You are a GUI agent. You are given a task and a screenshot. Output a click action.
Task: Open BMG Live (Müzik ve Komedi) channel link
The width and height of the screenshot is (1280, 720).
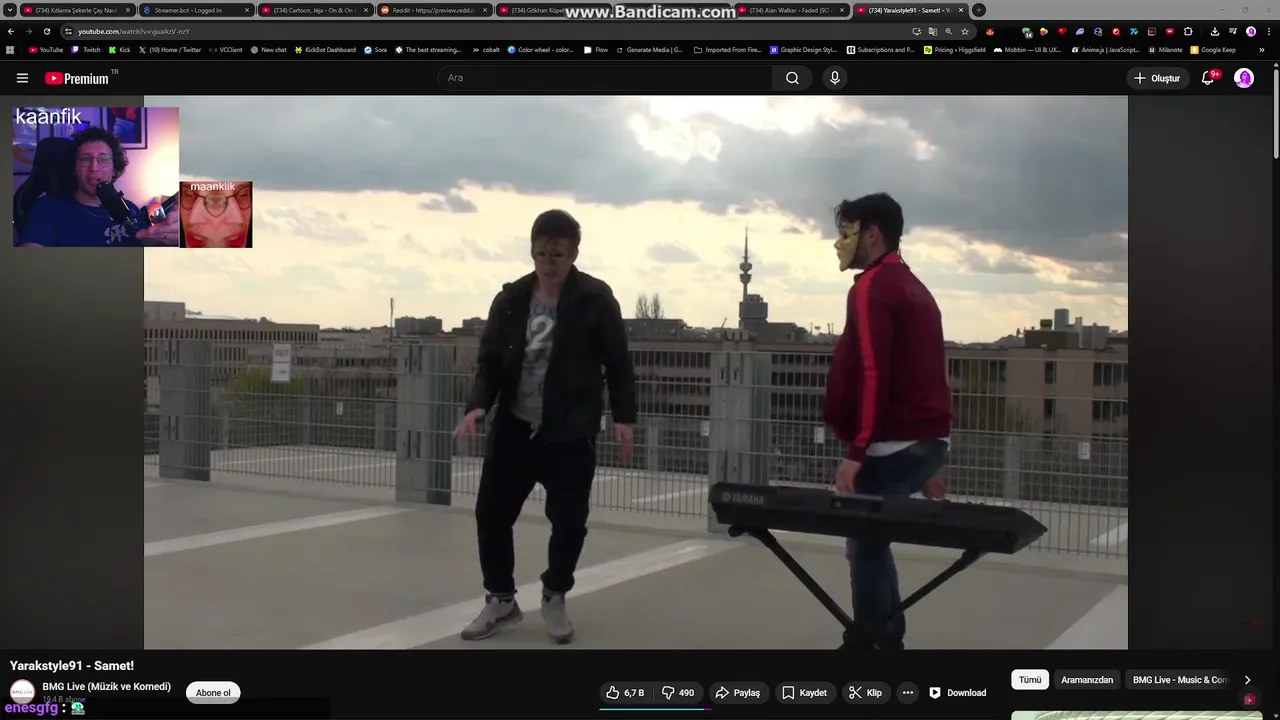click(106, 687)
